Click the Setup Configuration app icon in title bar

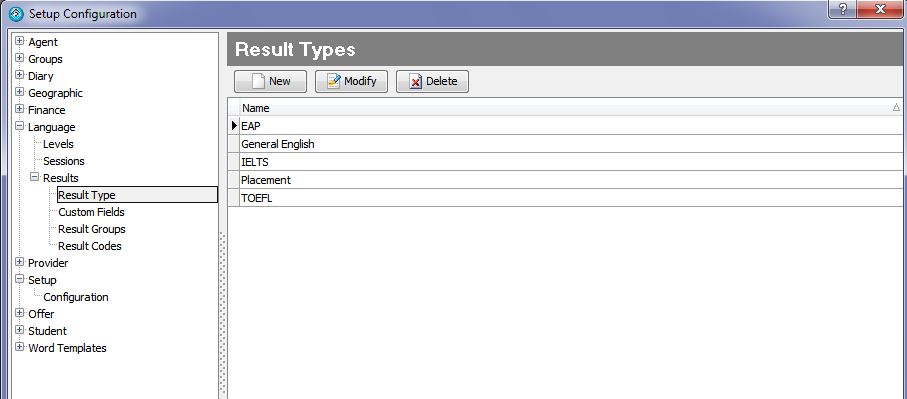pos(17,13)
